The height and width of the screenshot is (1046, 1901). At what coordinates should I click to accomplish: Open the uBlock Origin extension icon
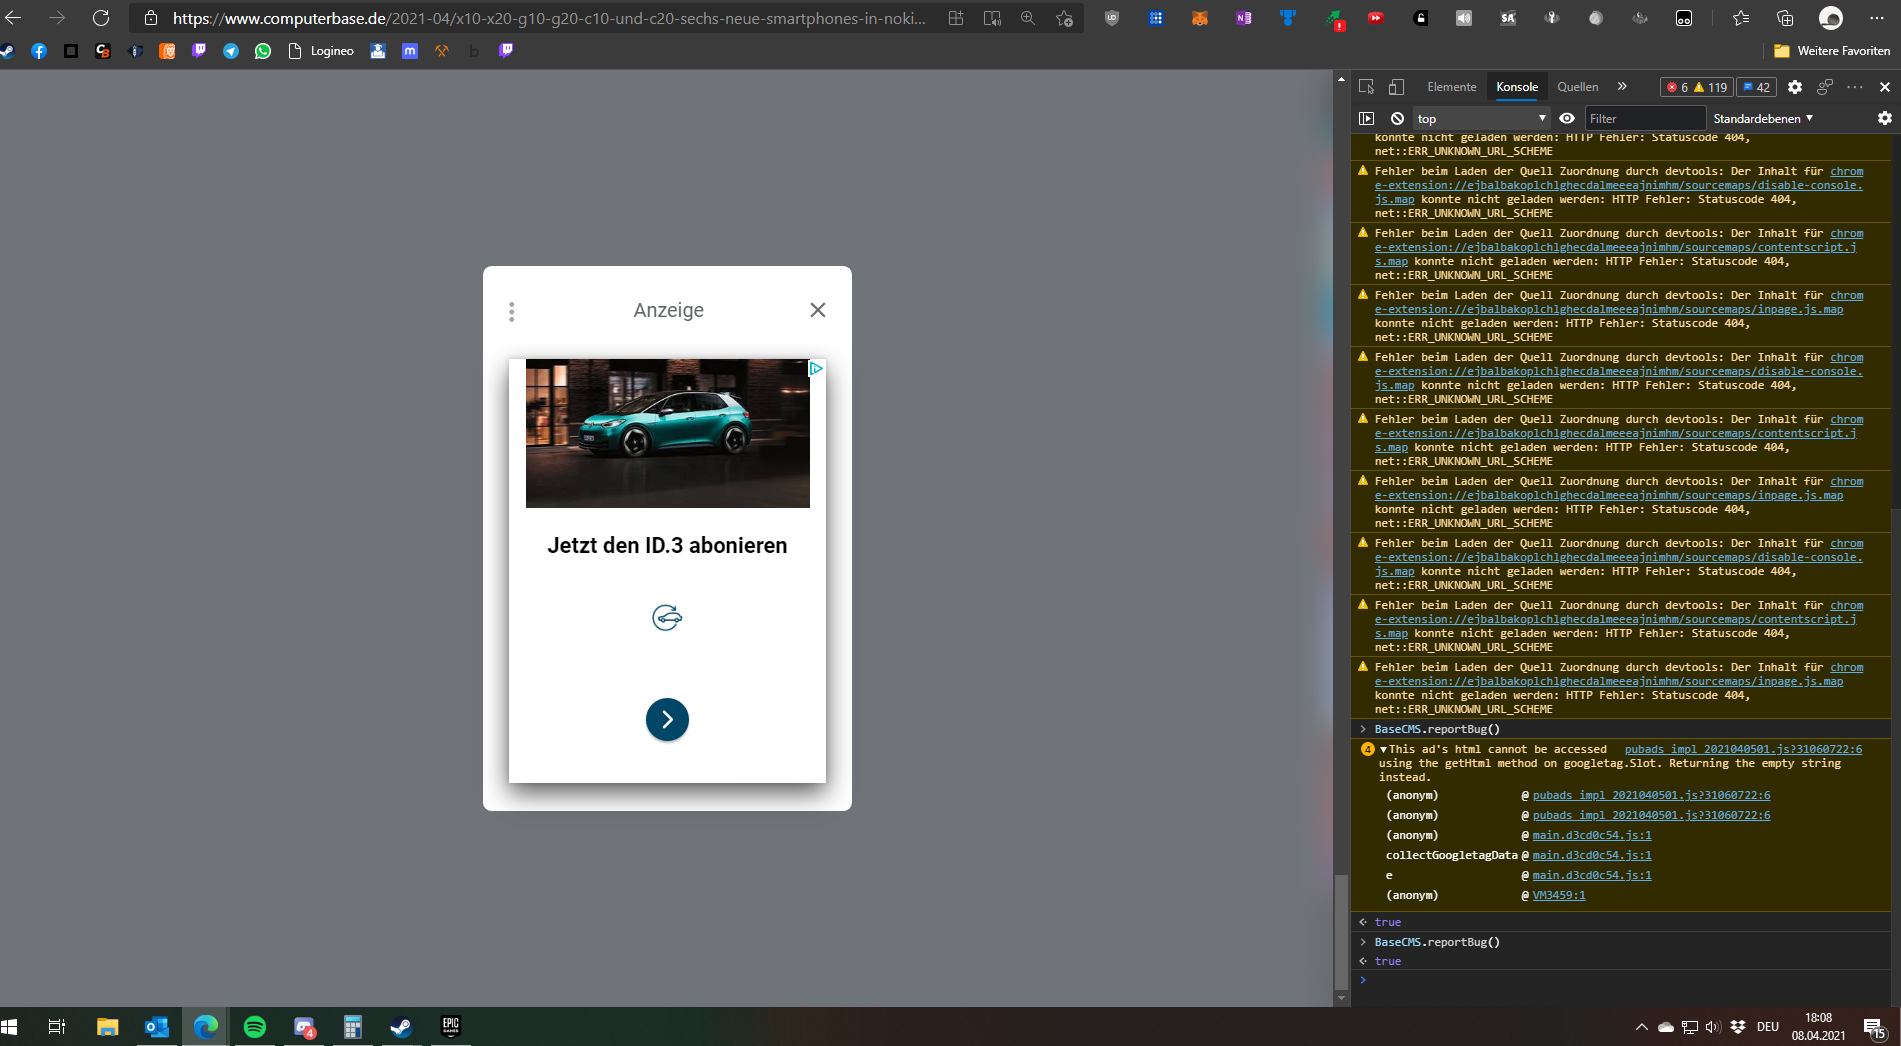[1112, 18]
